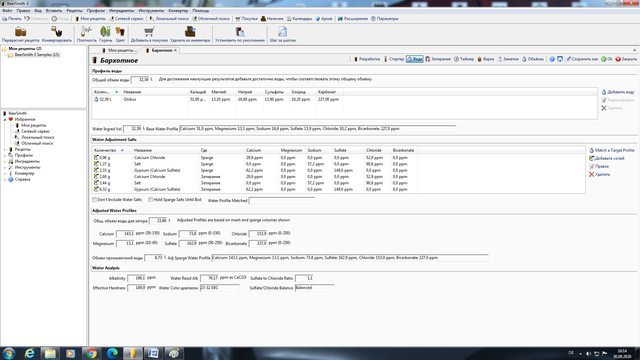Open Google Chrome from the taskbar
The width and height of the screenshot is (640, 360).
(91, 353)
